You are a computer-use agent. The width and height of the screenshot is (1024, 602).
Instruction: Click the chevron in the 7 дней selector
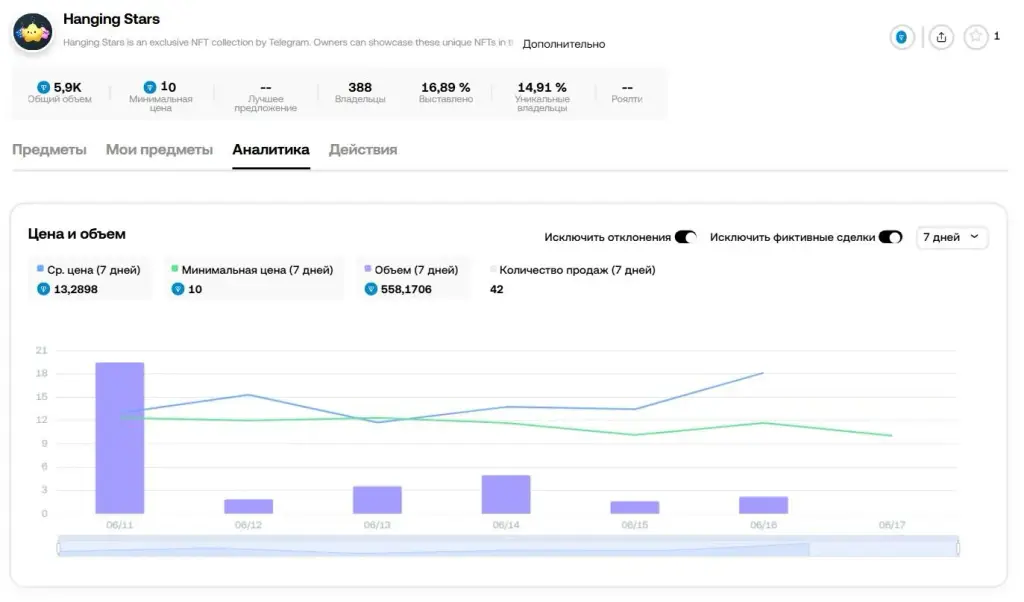[x=974, y=236]
